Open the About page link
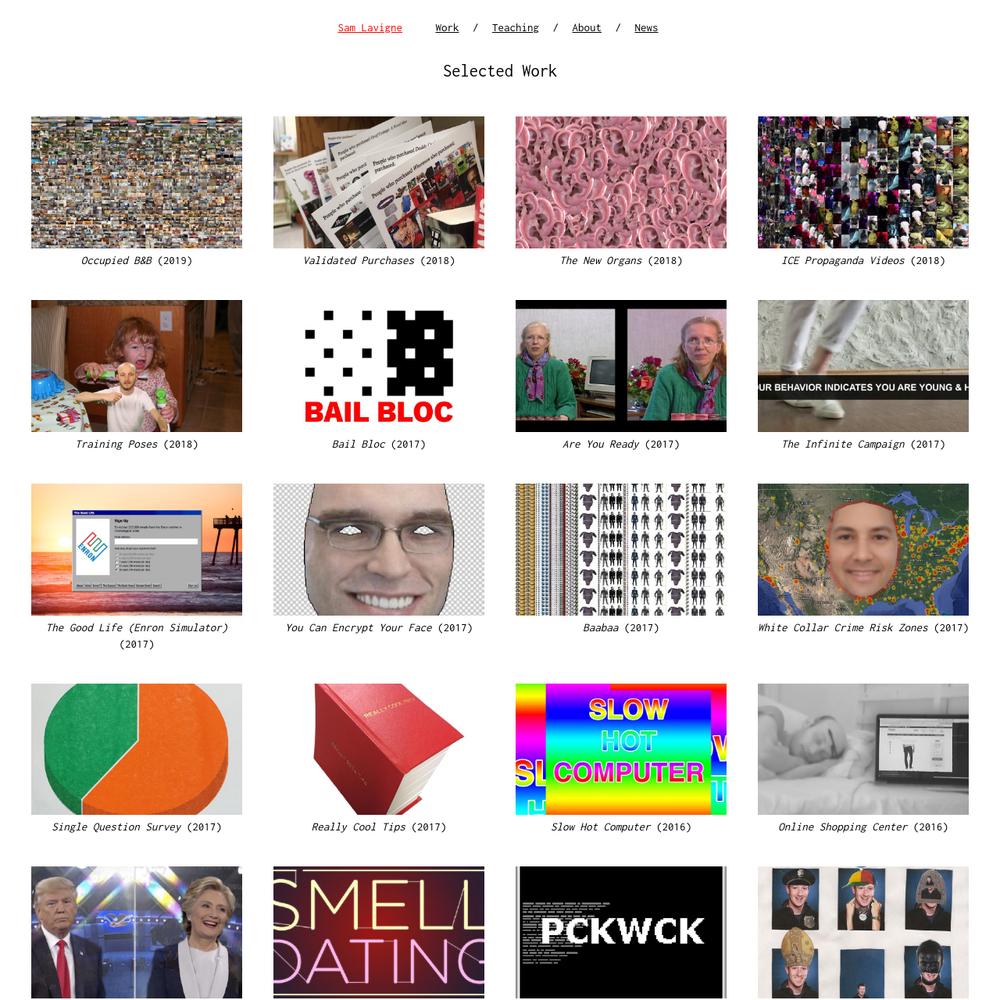The width and height of the screenshot is (1000, 1000). coord(586,27)
